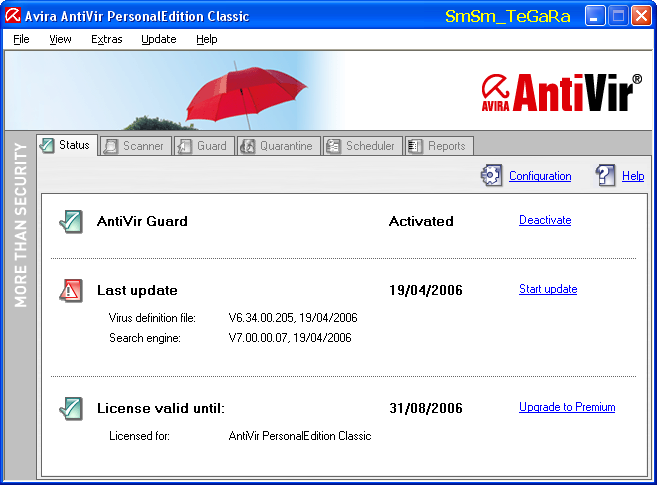Click the Configuration gear icon

tap(491, 175)
